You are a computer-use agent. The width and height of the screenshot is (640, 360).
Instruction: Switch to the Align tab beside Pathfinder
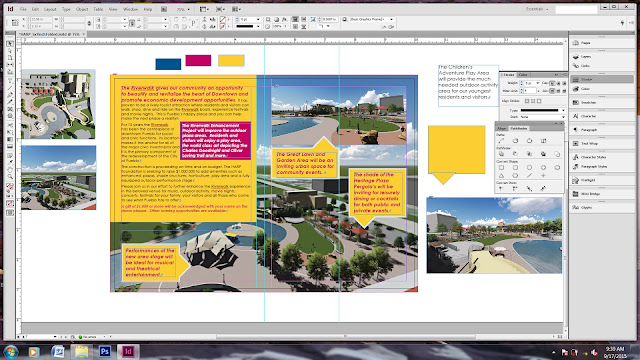(501, 128)
